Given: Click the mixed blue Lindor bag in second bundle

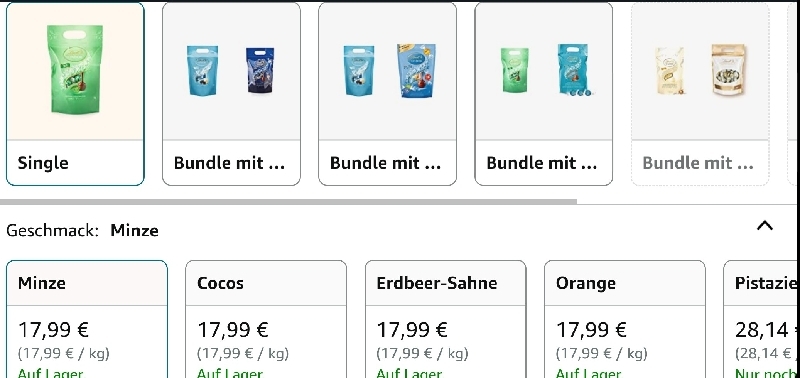Looking at the screenshot, I should click(416, 71).
